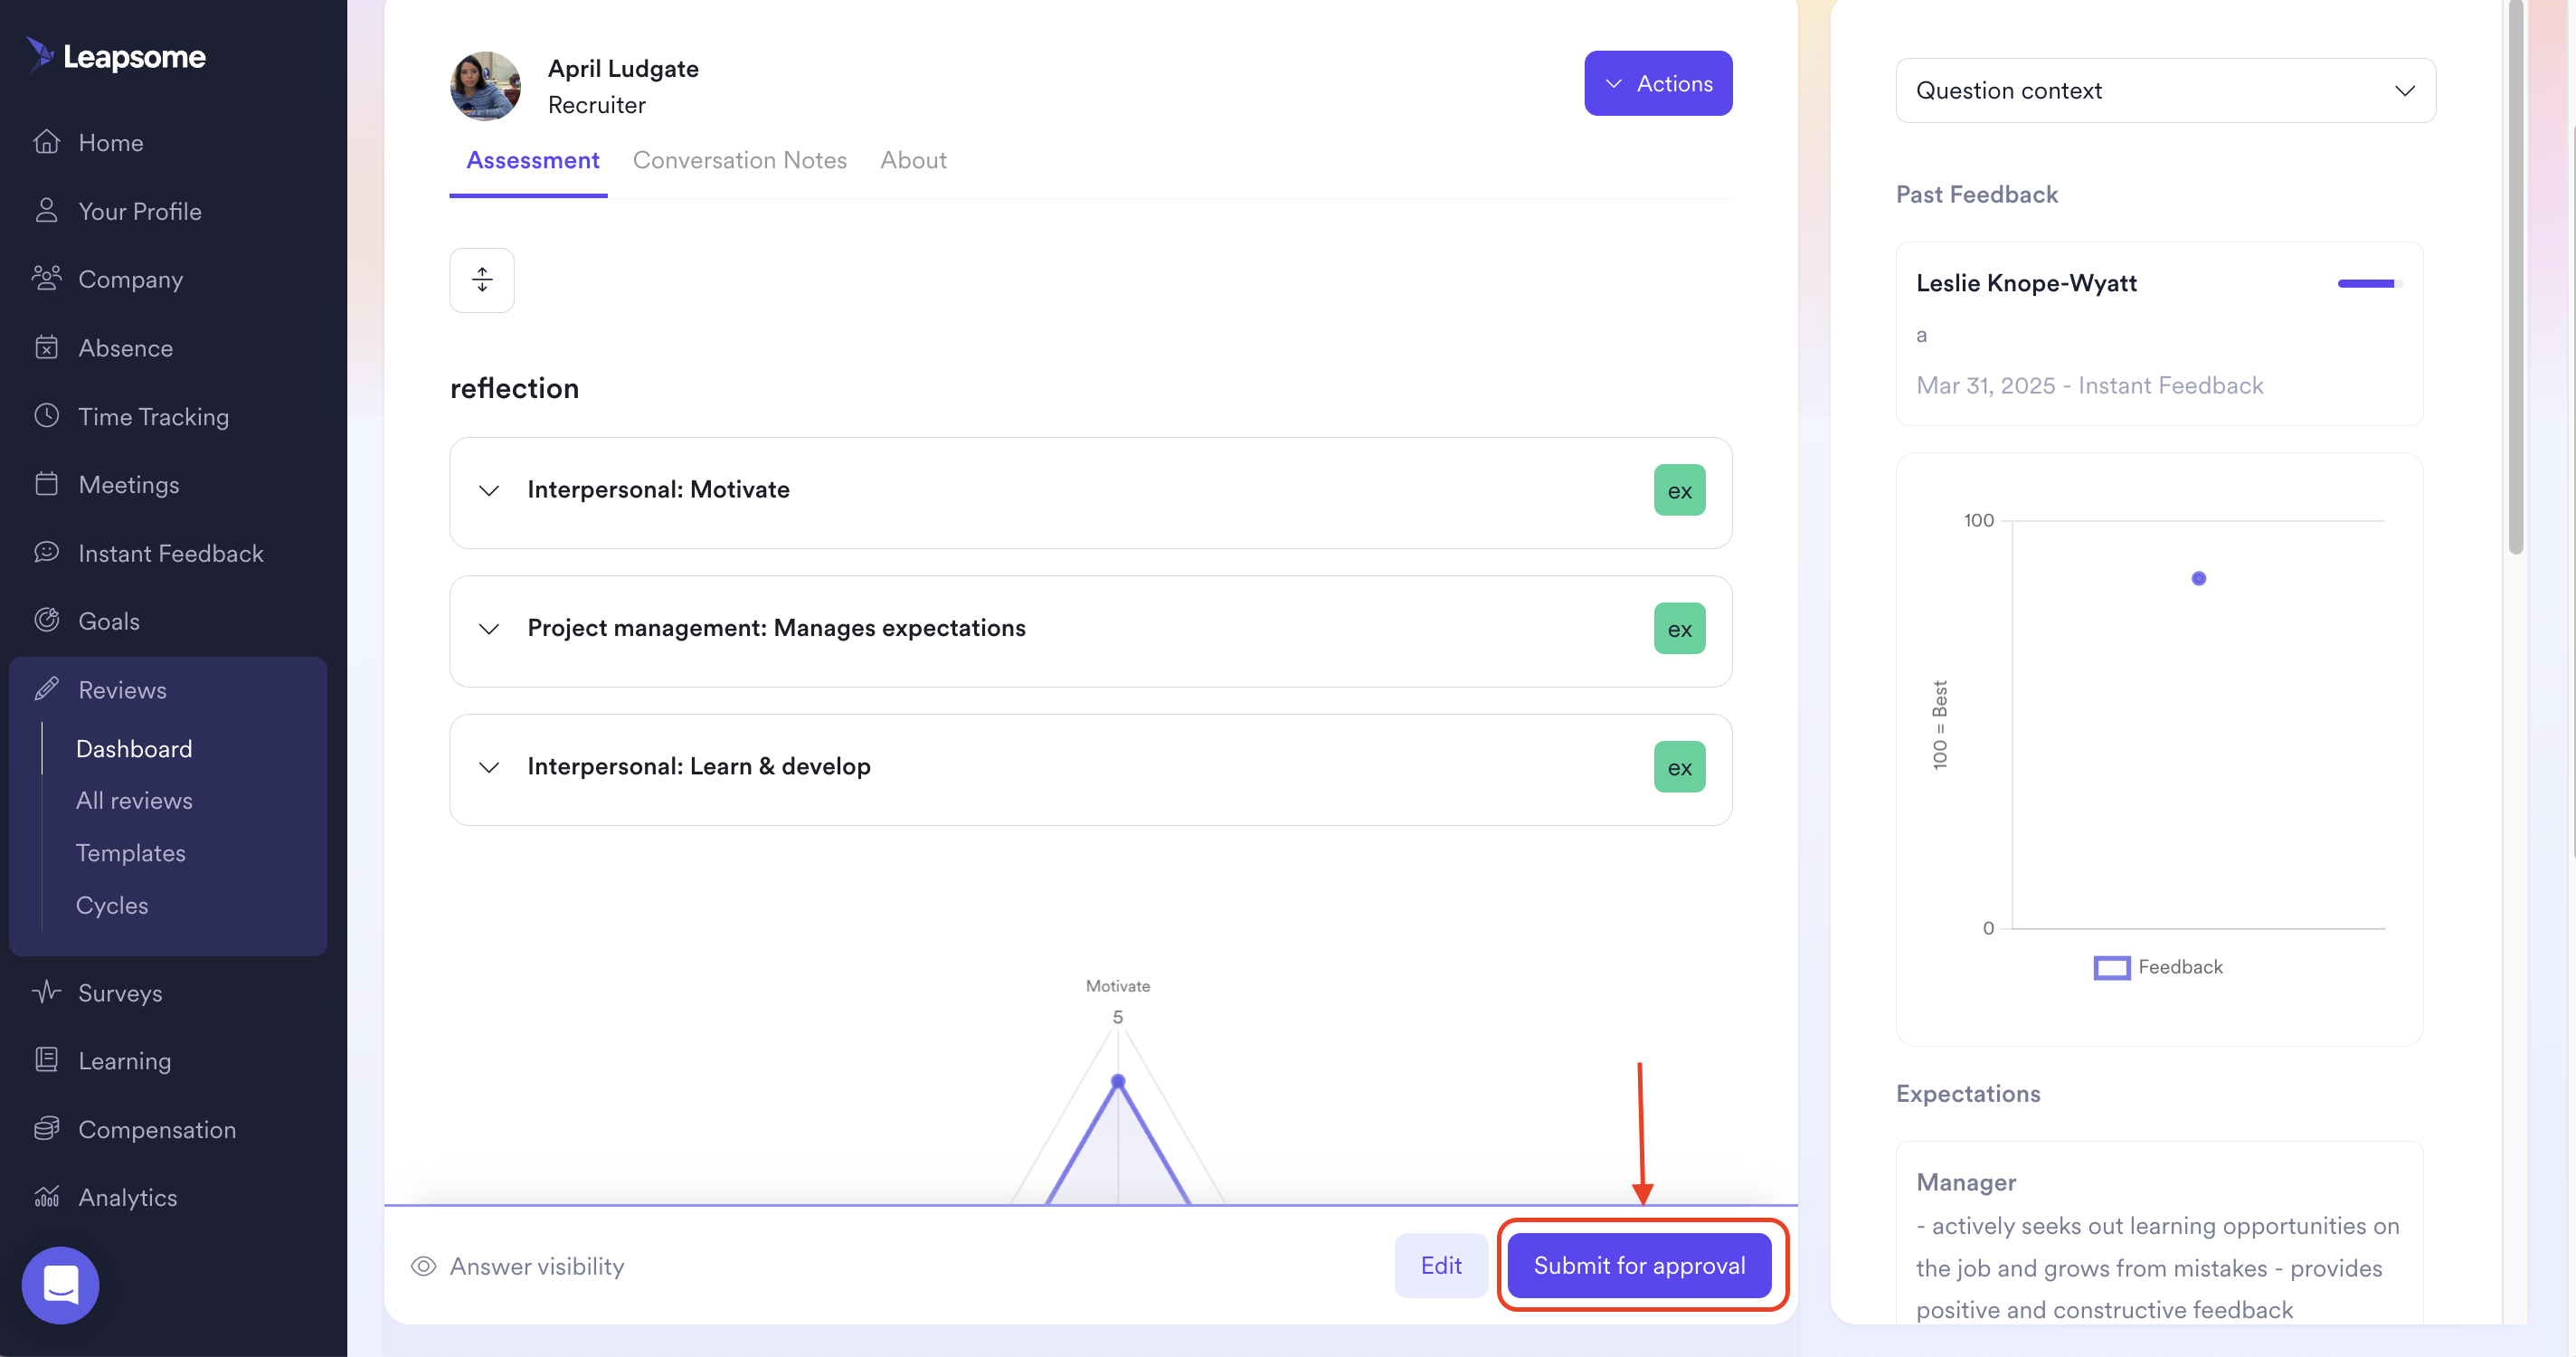This screenshot has height=1357, width=2576.
Task: Click ex badge on Learn & develop
Action: [1679, 767]
